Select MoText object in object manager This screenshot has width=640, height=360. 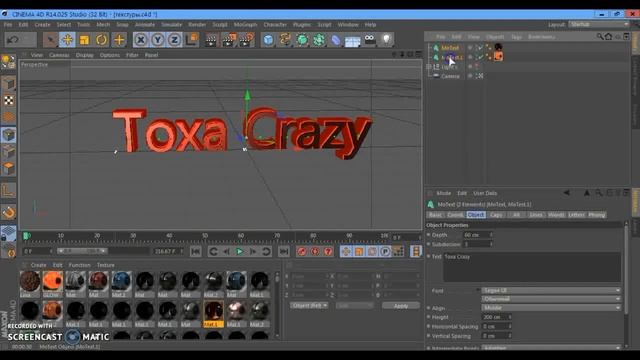(450, 48)
